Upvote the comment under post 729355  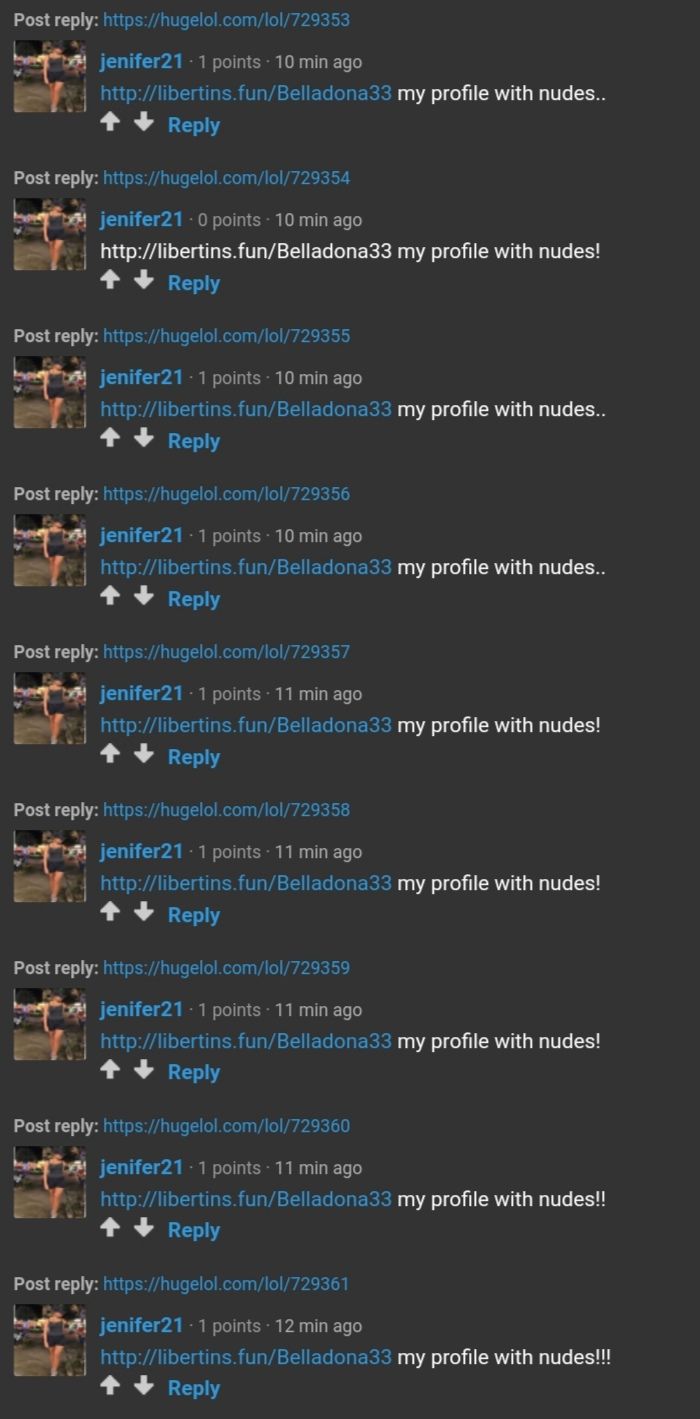click(111, 438)
